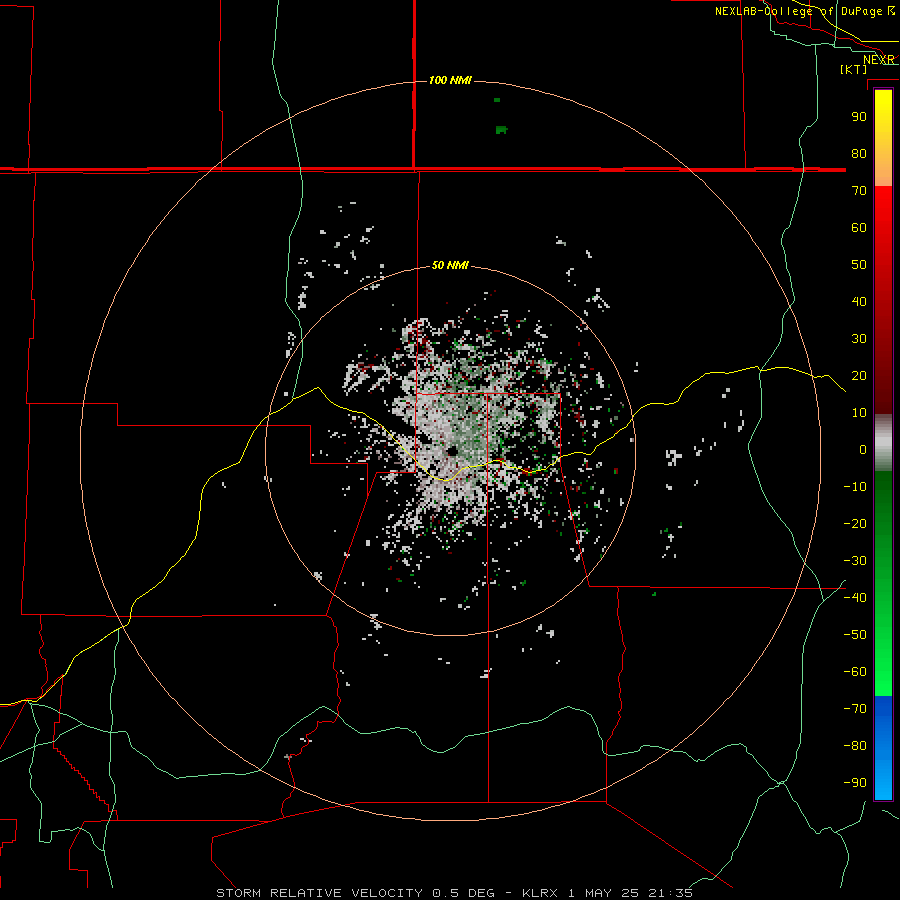Click the 0 value on velocity scale
Screen dimensions: 900x900
coord(863,449)
